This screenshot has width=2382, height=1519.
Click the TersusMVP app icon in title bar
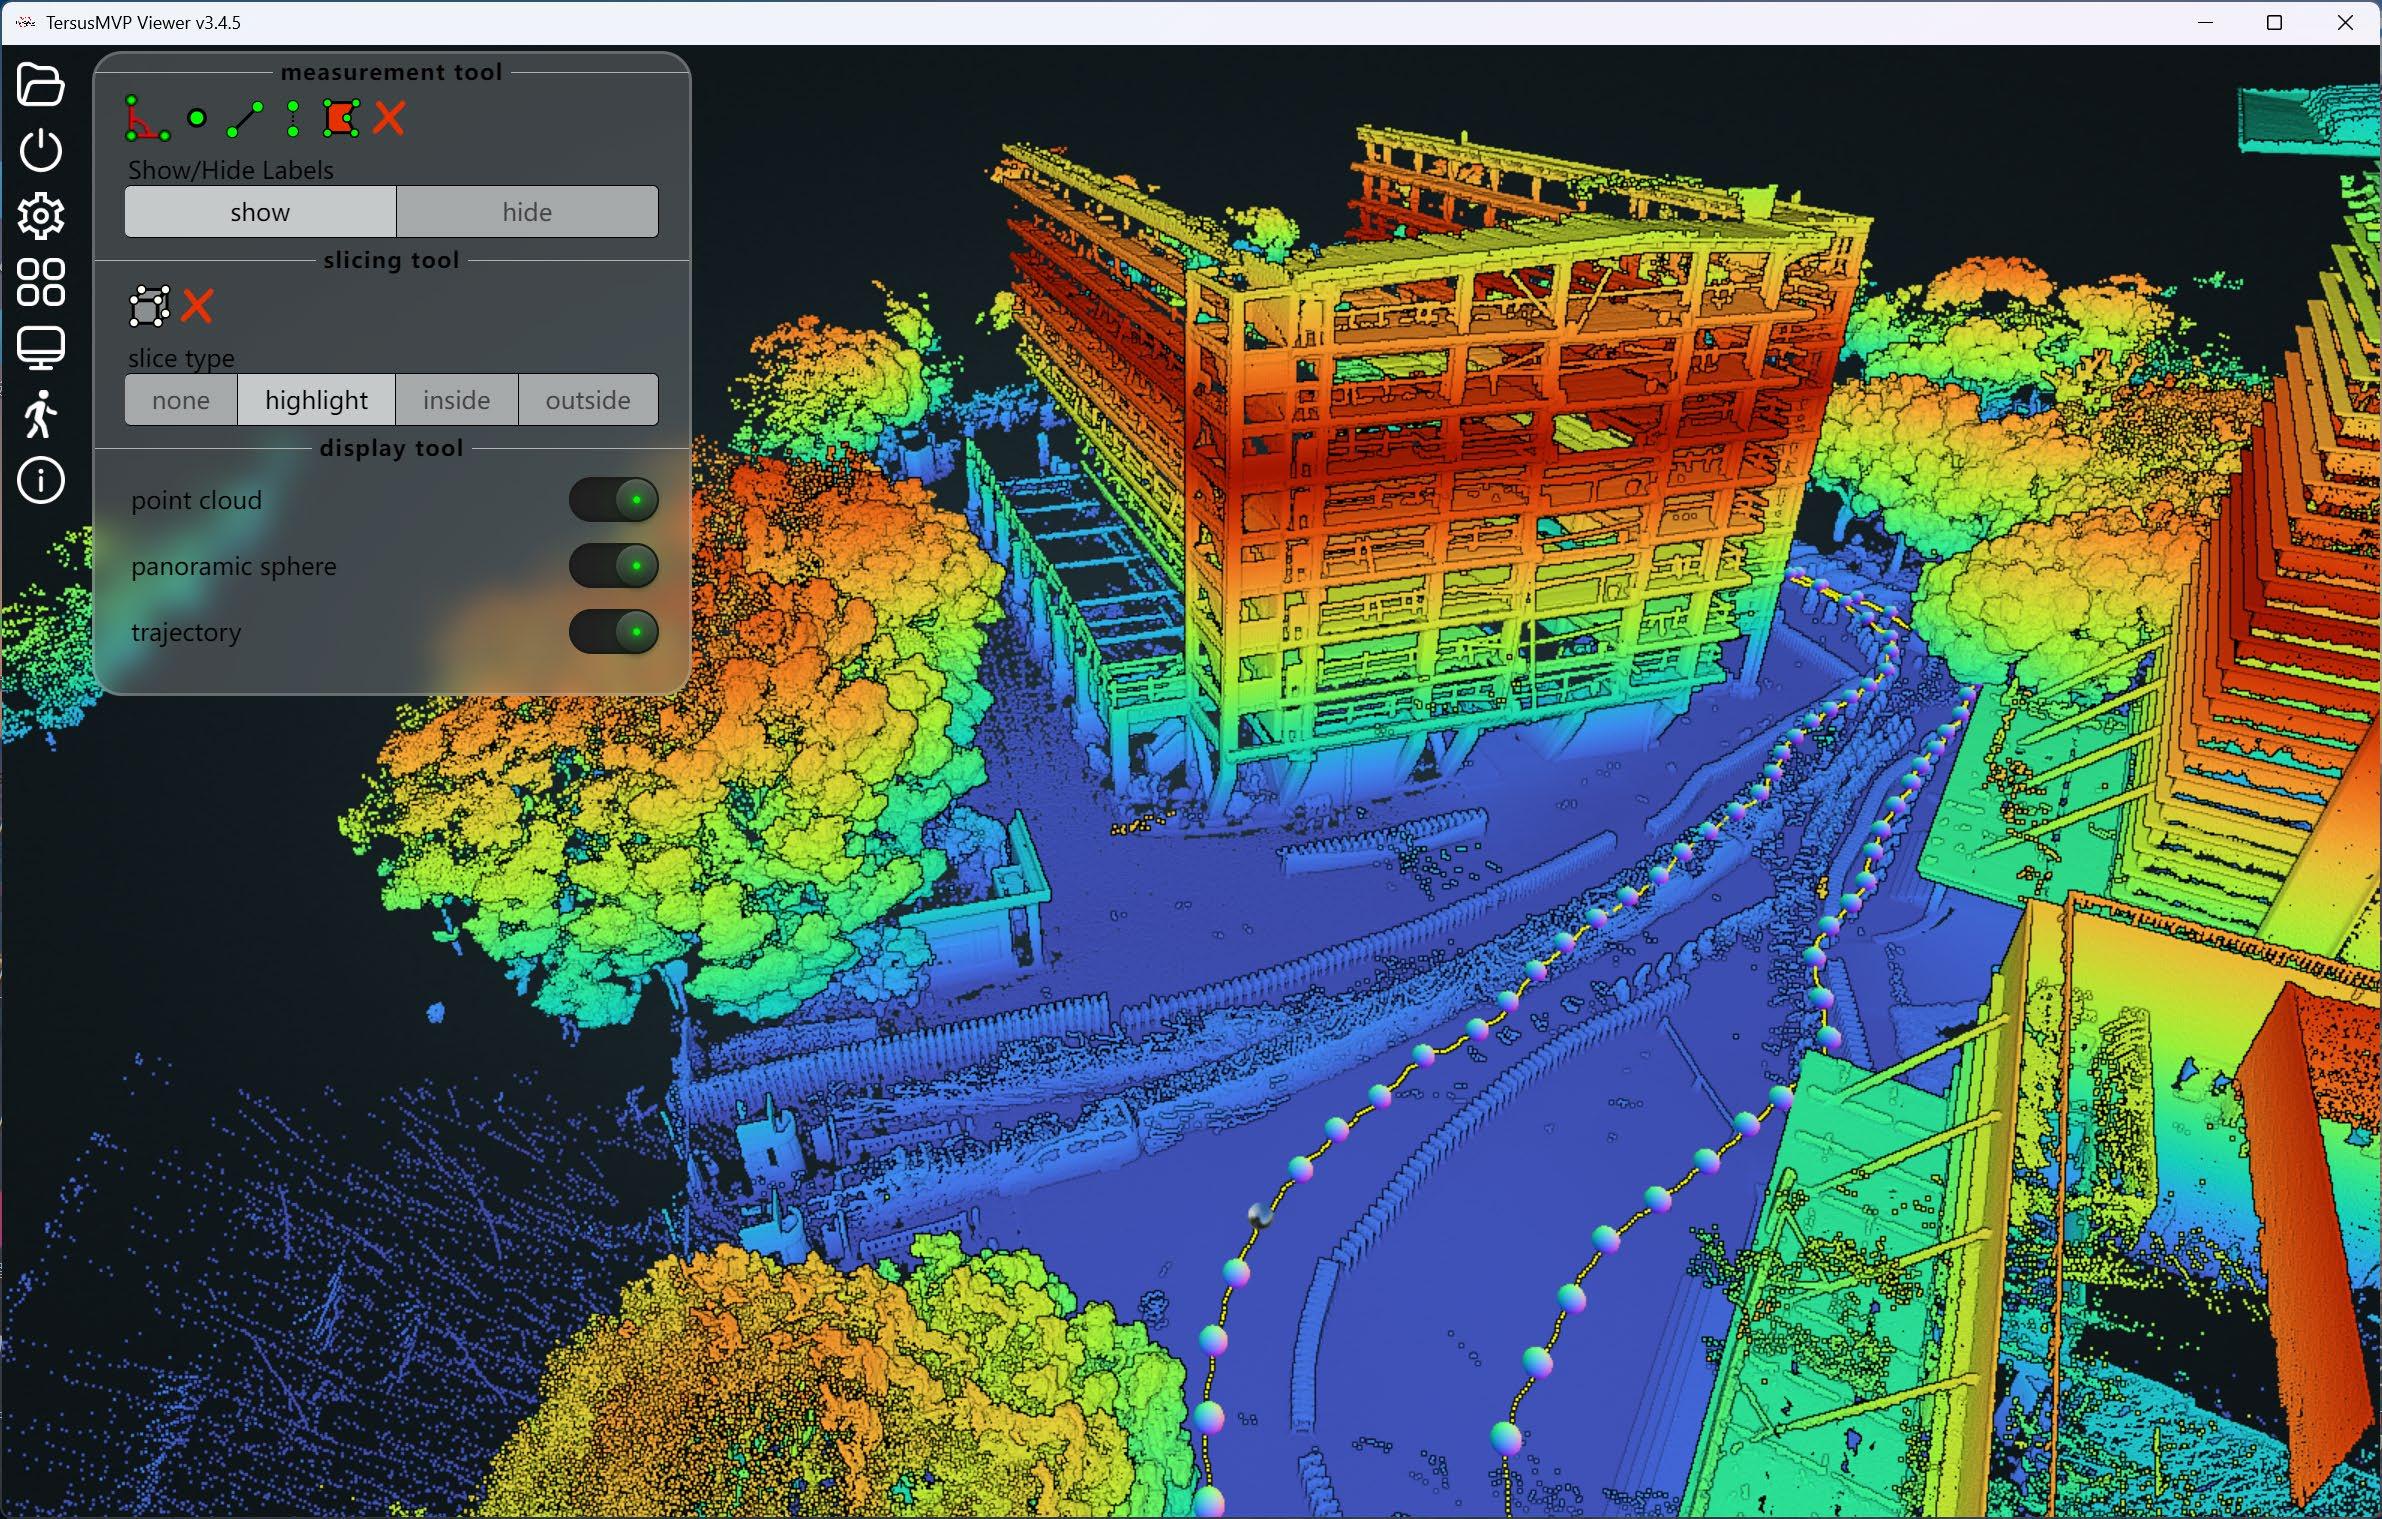(26, 22)
